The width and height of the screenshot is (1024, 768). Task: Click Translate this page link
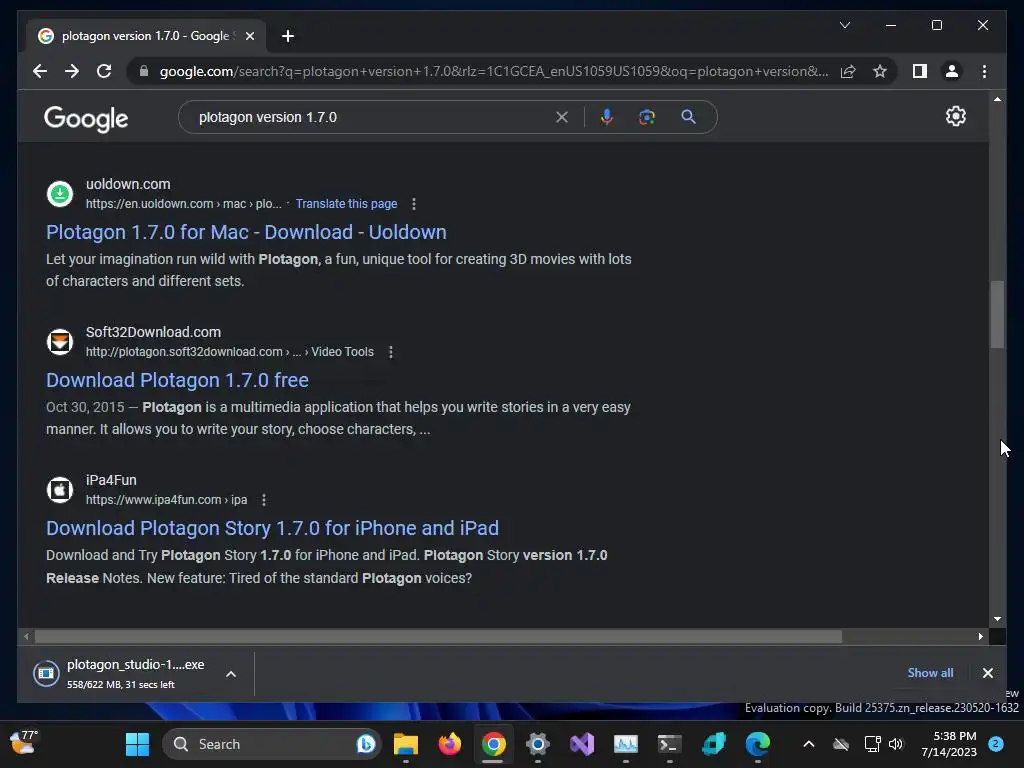tap(346, 204)
